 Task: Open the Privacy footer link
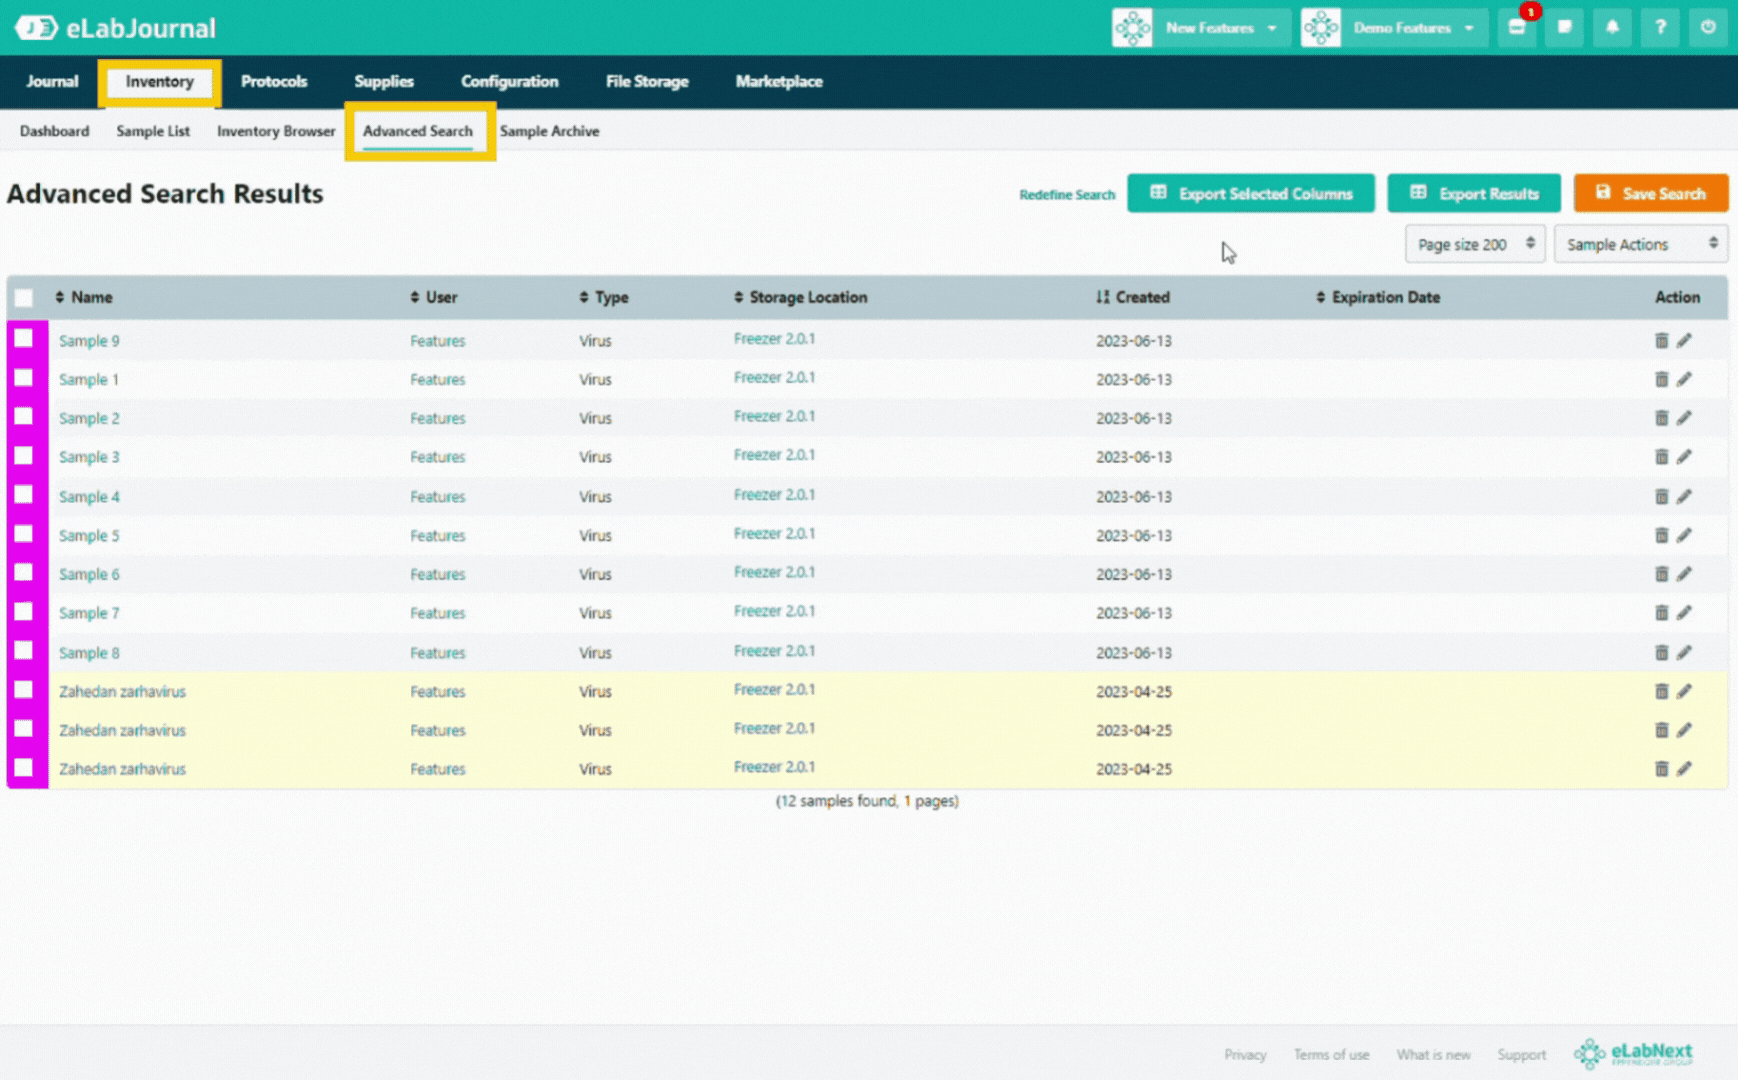(x=1245, y=1054)
